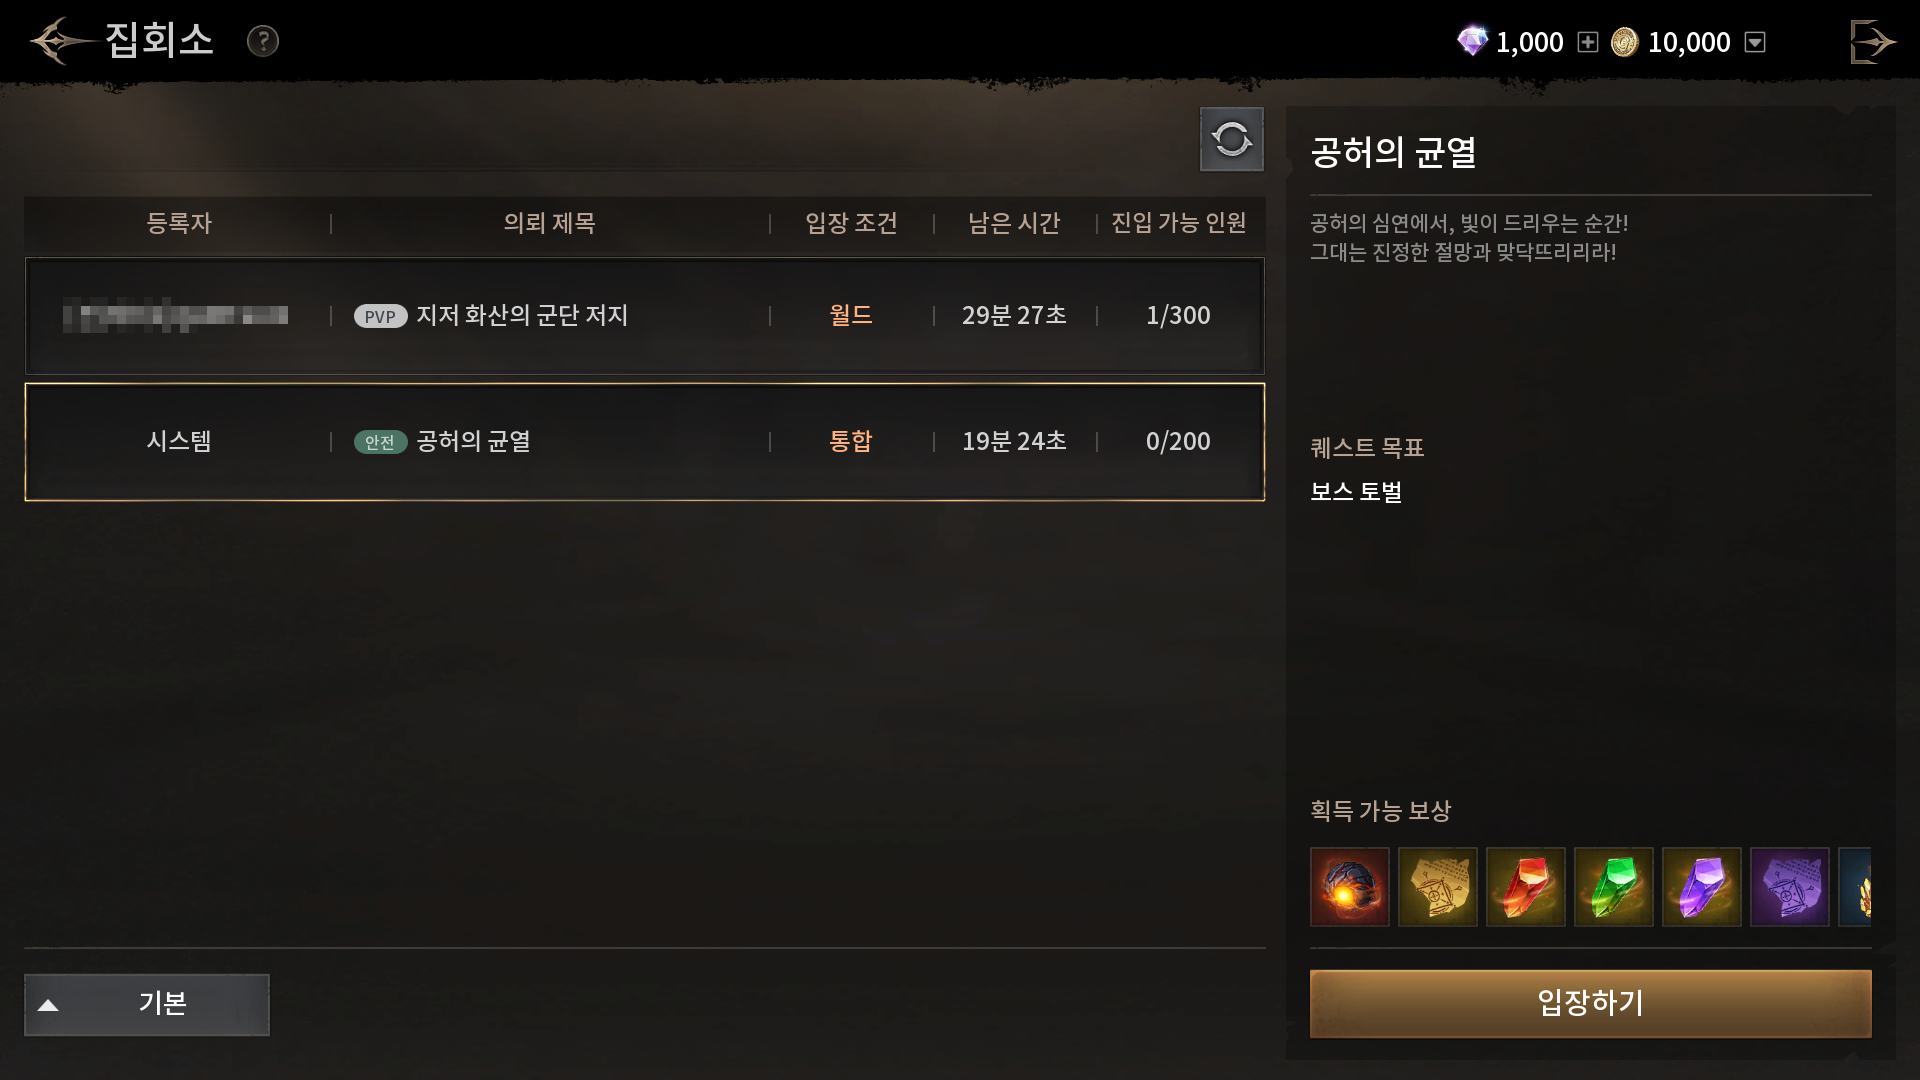
Task: Add diamonds with the plus icon
Action: [1588, 42]
